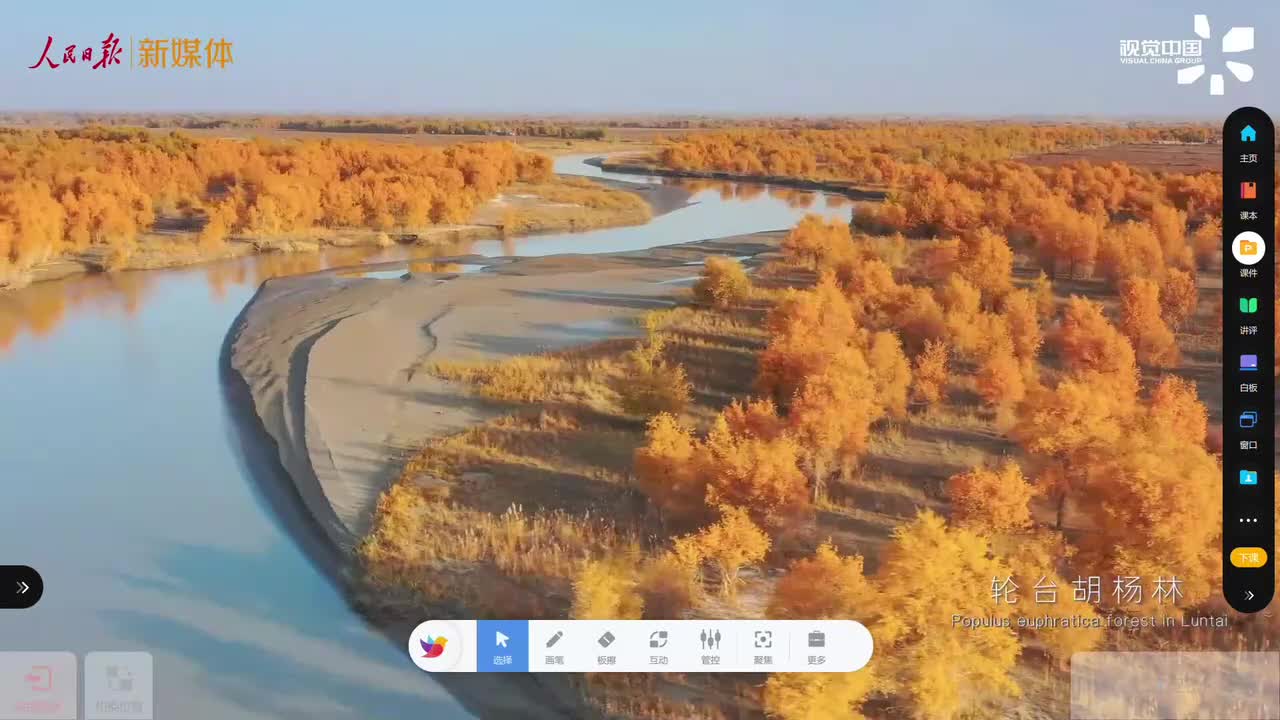
Task: Show more sidebar options via the three dots
Action: click(1248, 520)
